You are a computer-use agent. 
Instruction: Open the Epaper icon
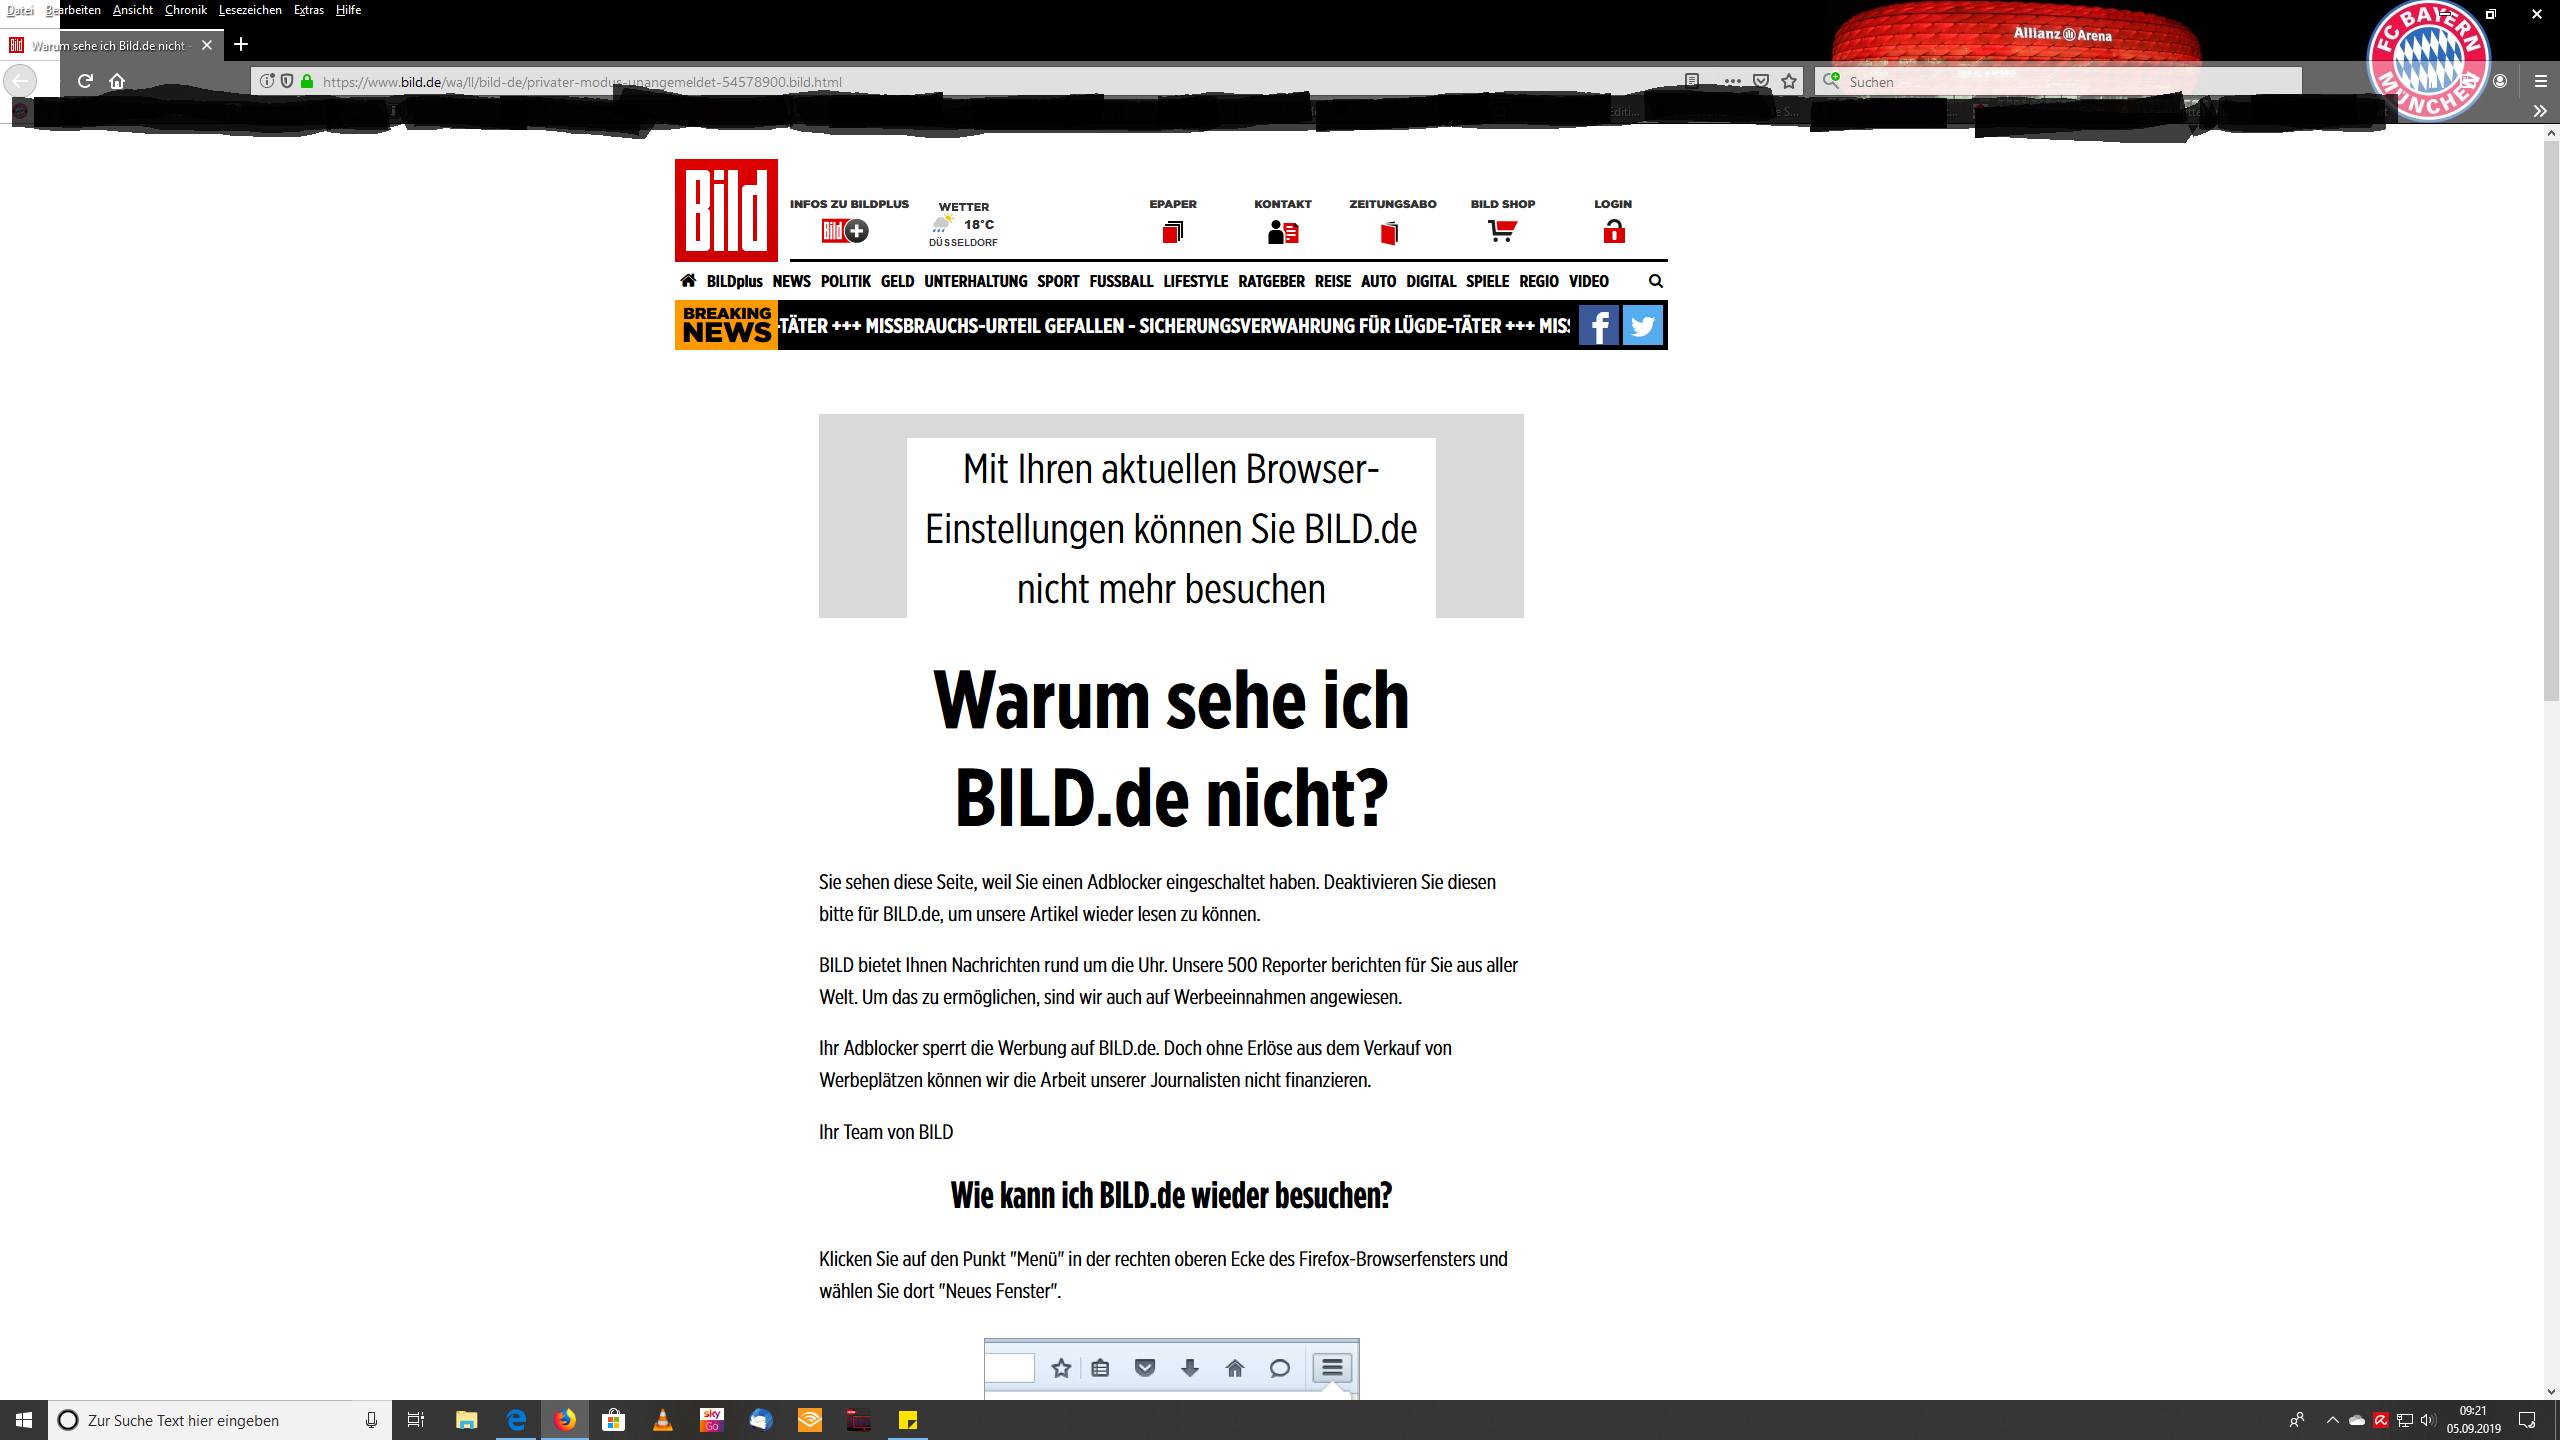click(1173, 232)
